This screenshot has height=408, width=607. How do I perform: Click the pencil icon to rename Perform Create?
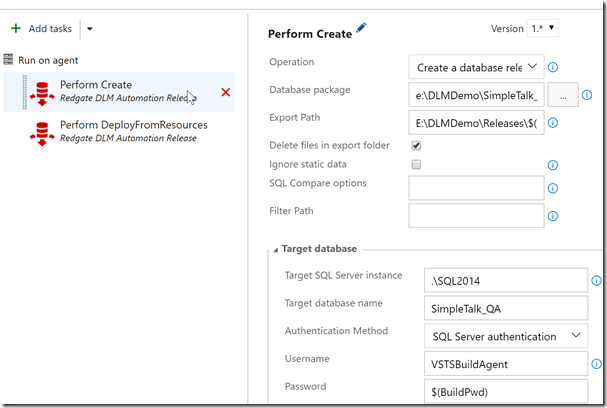coord(361,29)
